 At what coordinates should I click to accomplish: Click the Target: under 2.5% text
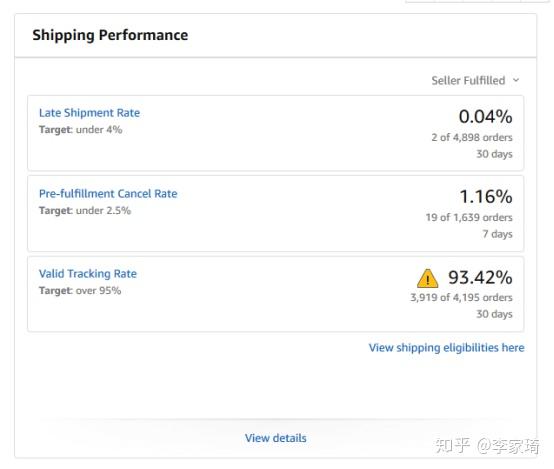click(85, 211)
